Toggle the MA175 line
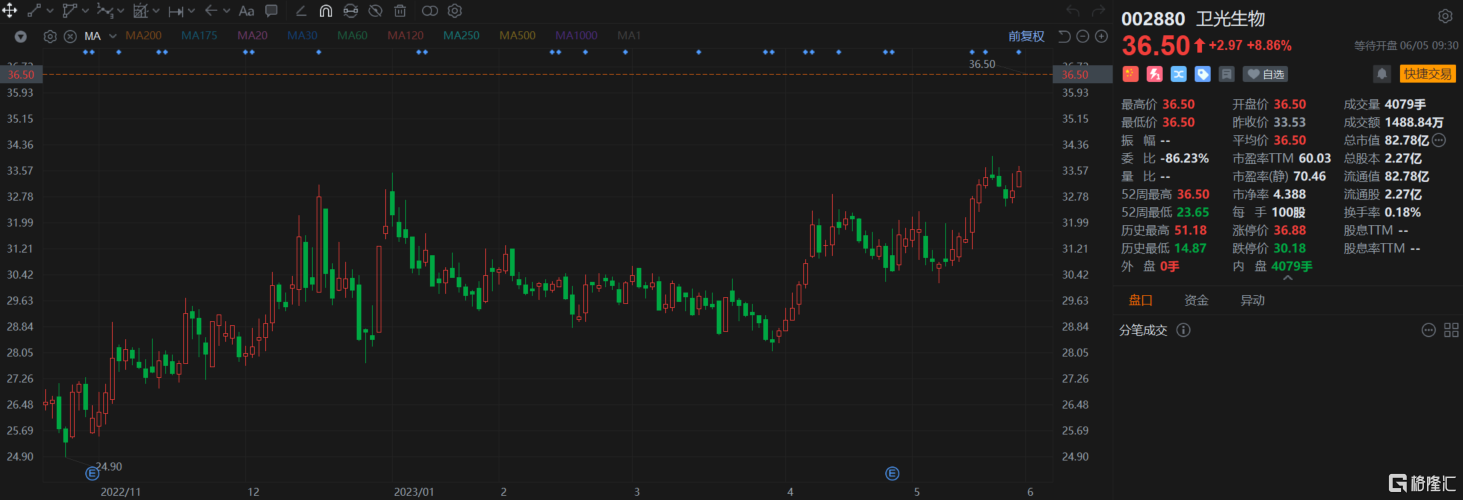 [x=199, y=36]
